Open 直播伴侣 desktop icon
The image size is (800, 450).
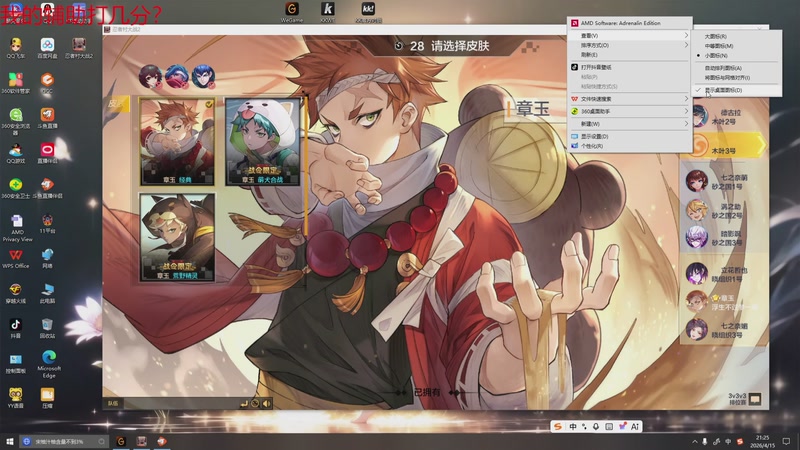(x=47, y=153)
